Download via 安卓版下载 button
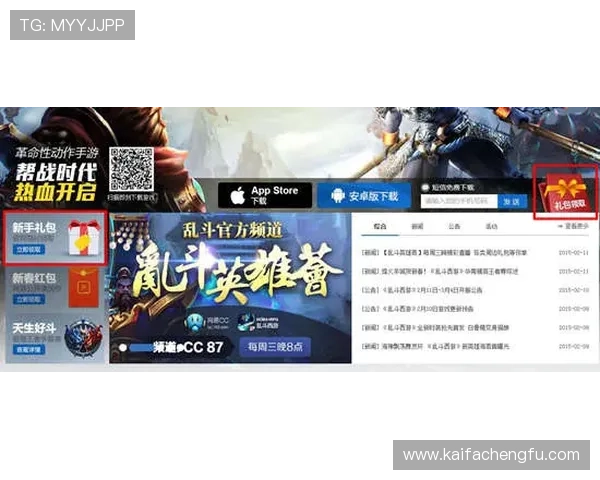This screenshot has width=600, height=480. pos(364,196)
